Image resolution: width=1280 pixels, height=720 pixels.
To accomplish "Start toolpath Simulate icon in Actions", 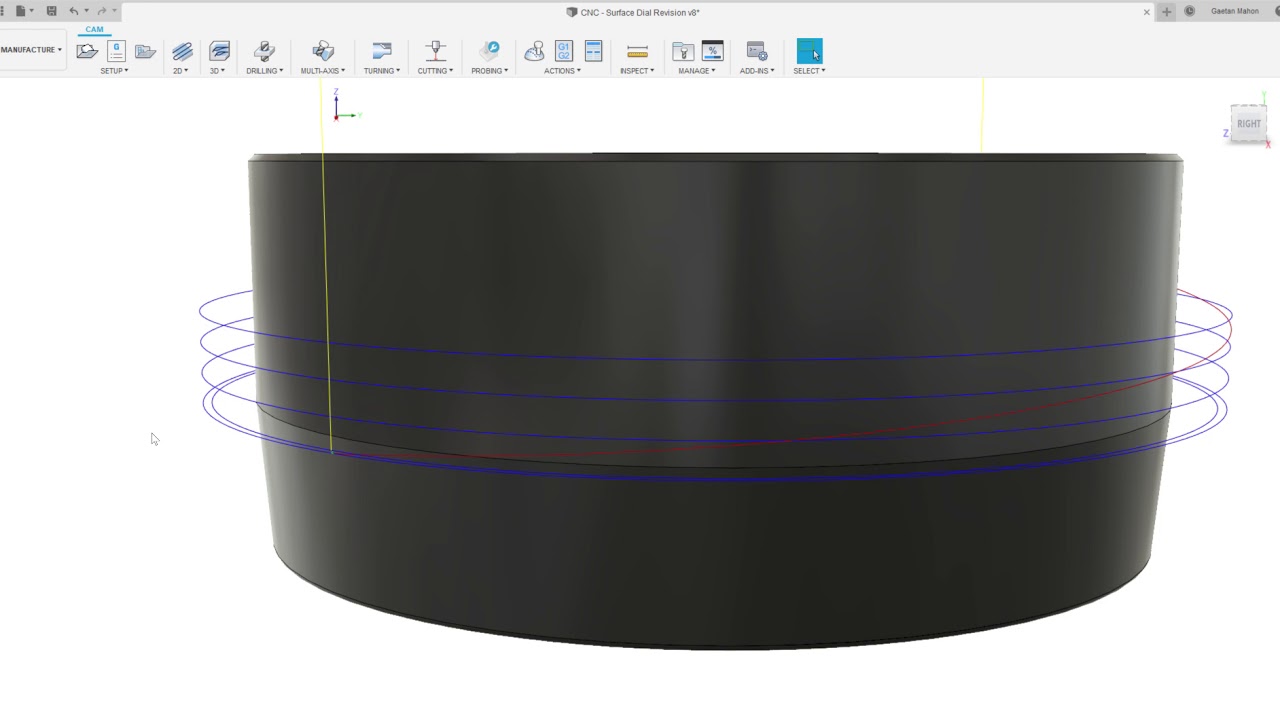I will (x=535, y=51).
